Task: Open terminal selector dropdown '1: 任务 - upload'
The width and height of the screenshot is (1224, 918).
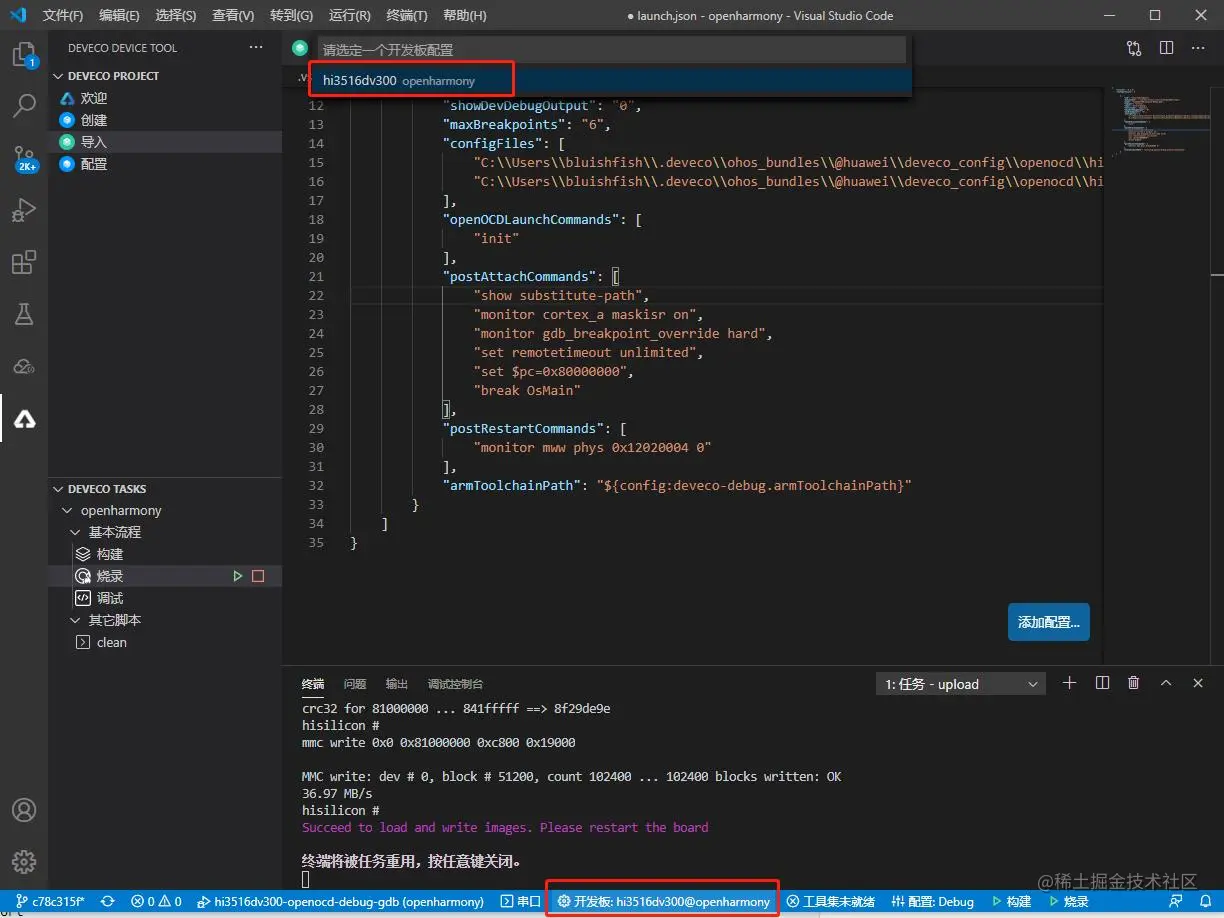Action: 960,684
